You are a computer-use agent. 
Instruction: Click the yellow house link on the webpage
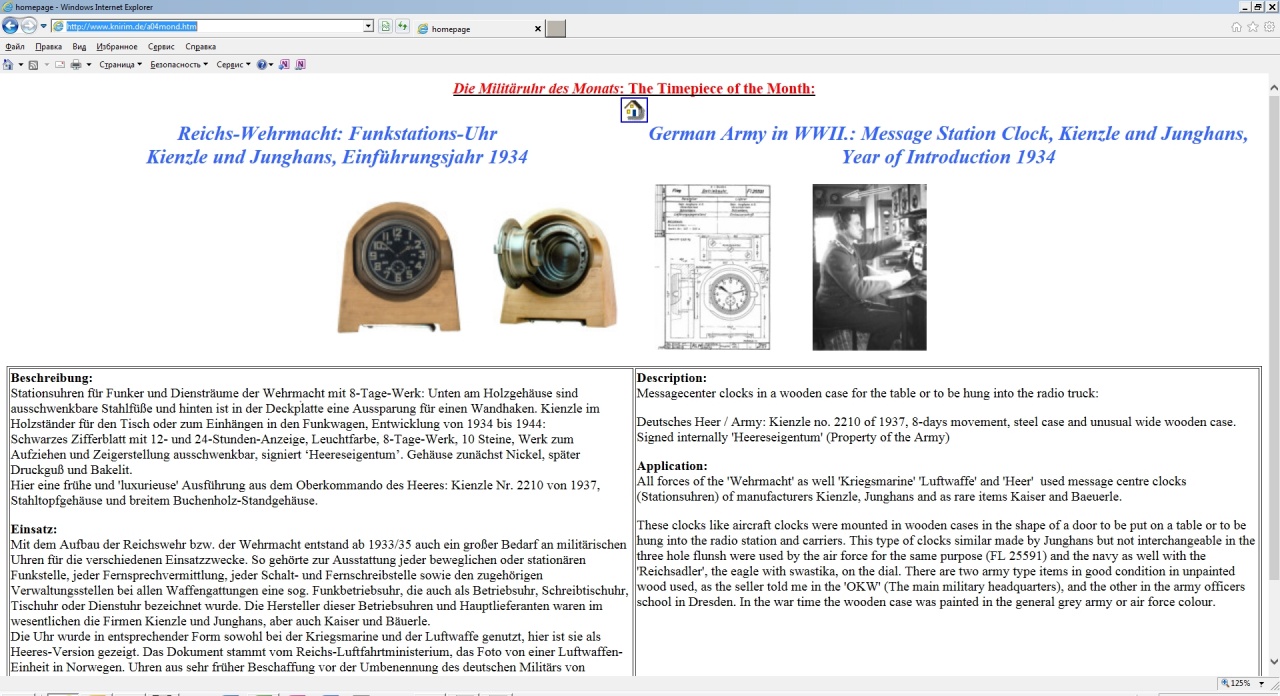[x=633, y=110]
